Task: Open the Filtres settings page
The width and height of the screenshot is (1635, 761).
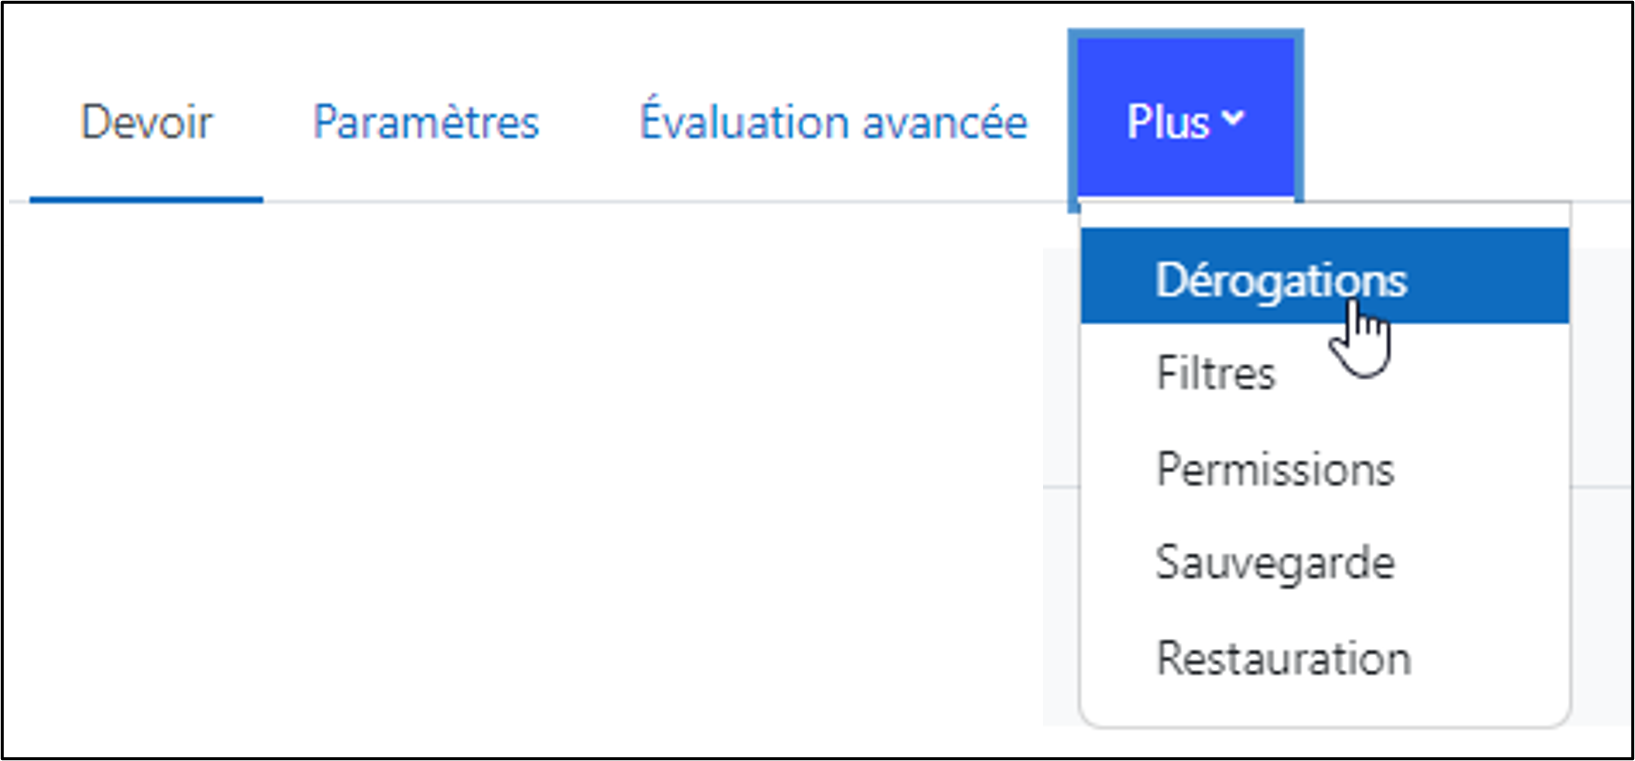Action: (1216, 374)
